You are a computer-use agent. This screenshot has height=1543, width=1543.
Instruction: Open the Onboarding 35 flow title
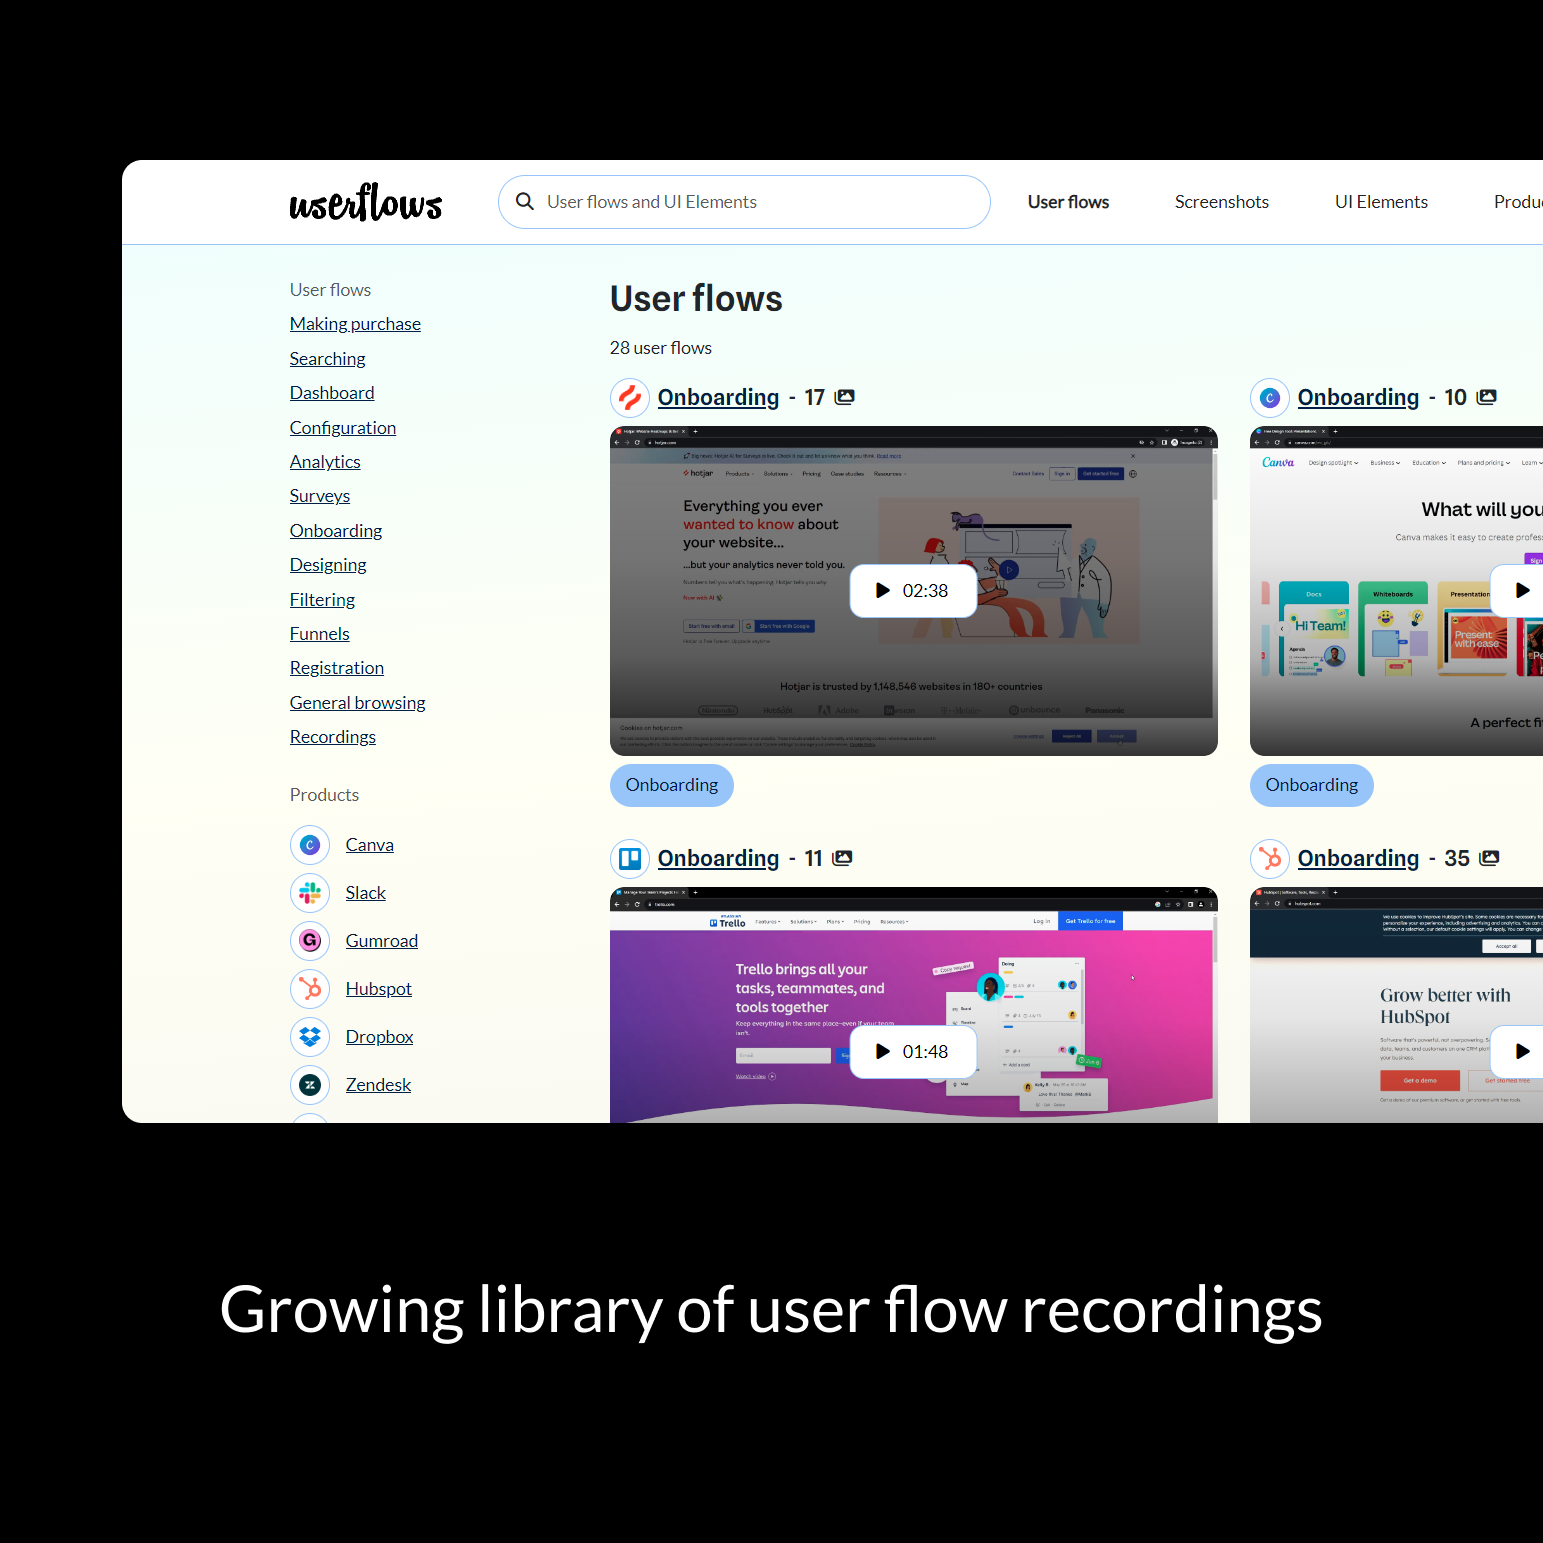click(1358, 859)
